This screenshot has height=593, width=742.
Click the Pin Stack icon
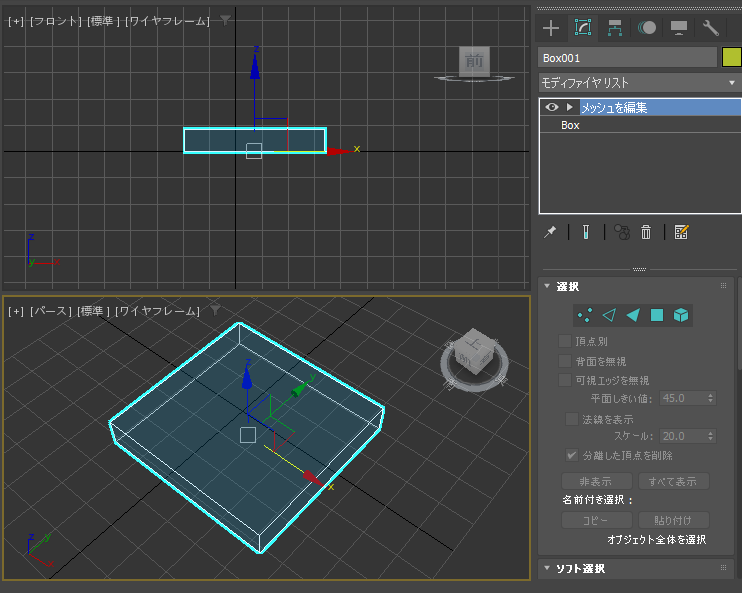pos(550,232)
